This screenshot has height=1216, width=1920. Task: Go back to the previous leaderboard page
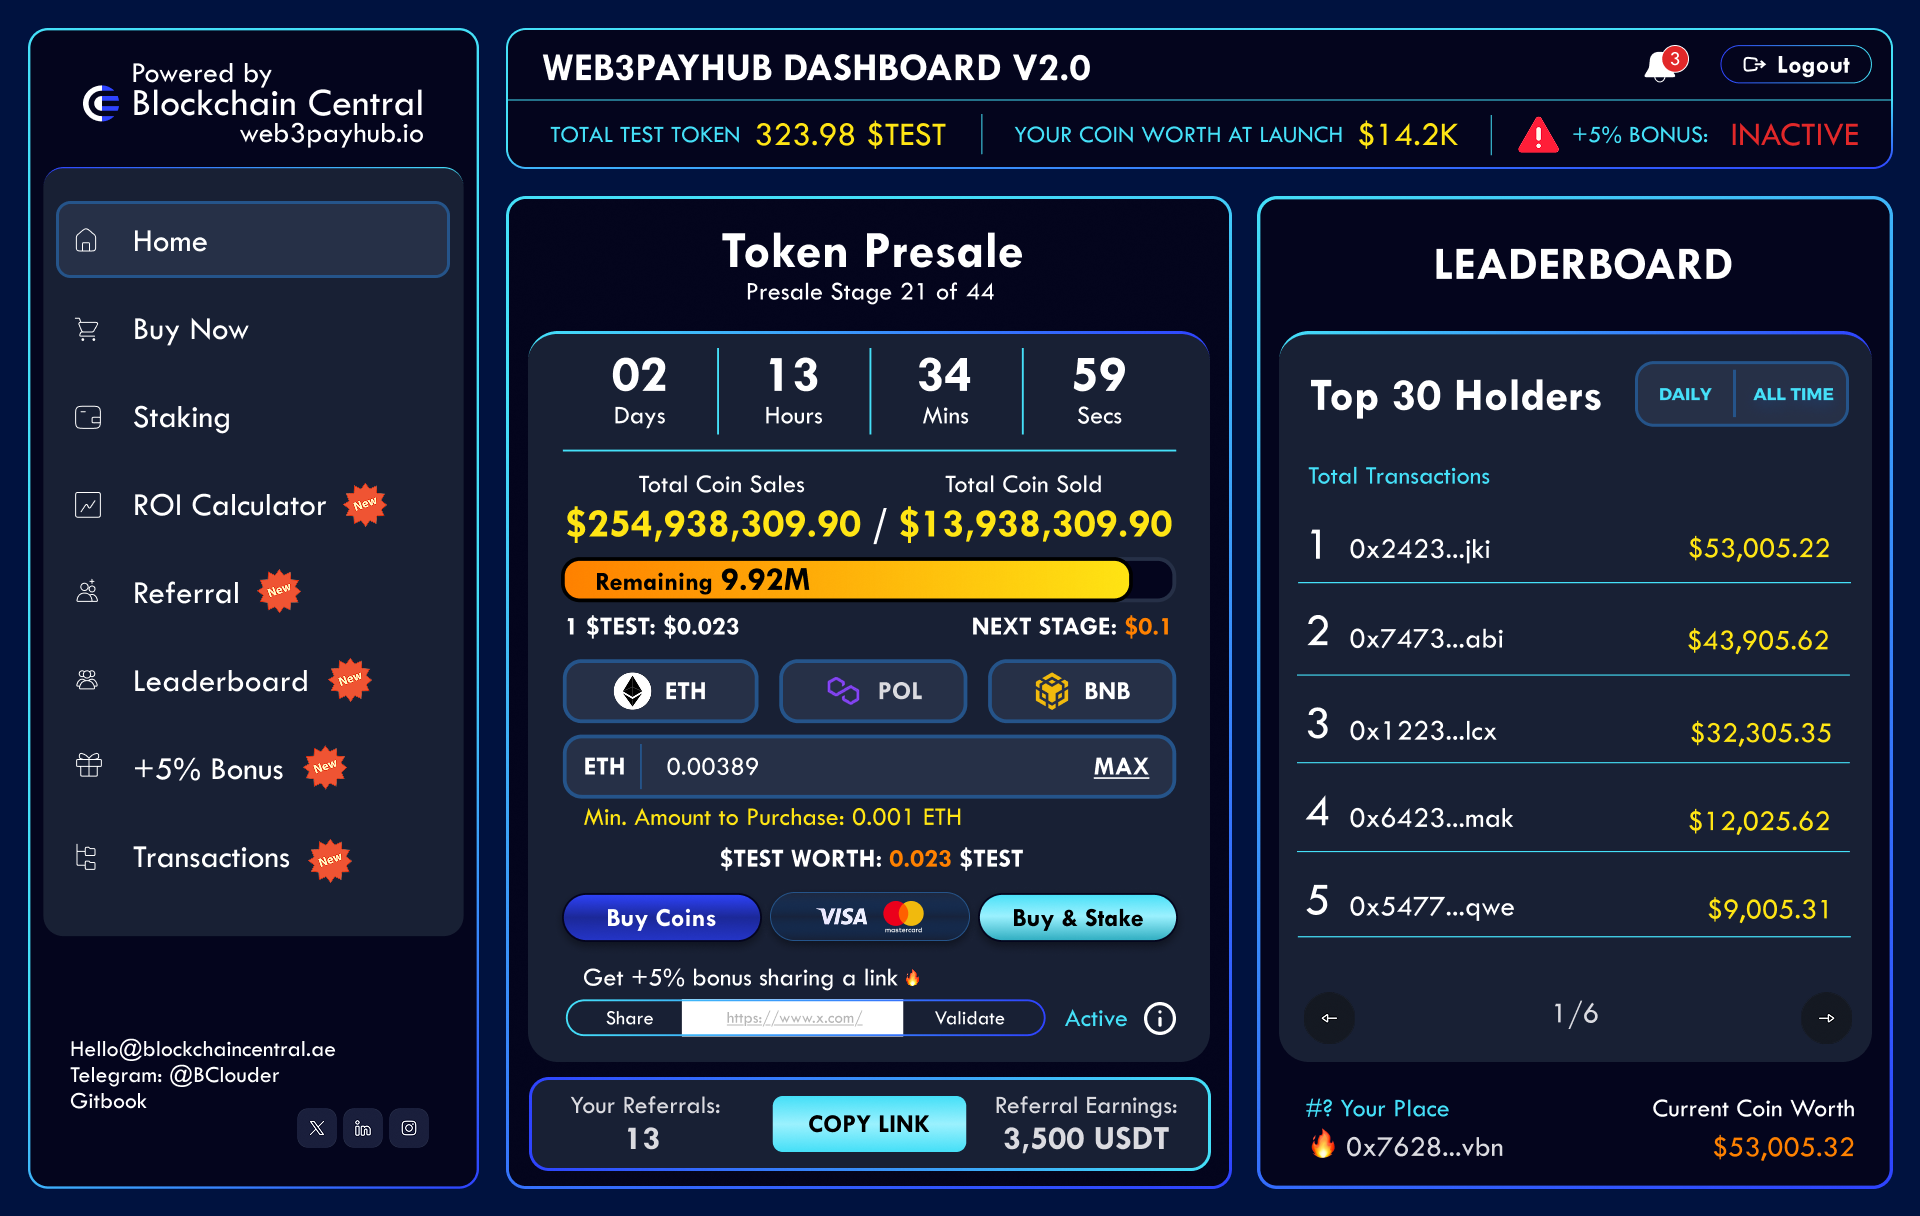pyautogui.click(x=1329, y=1018)
